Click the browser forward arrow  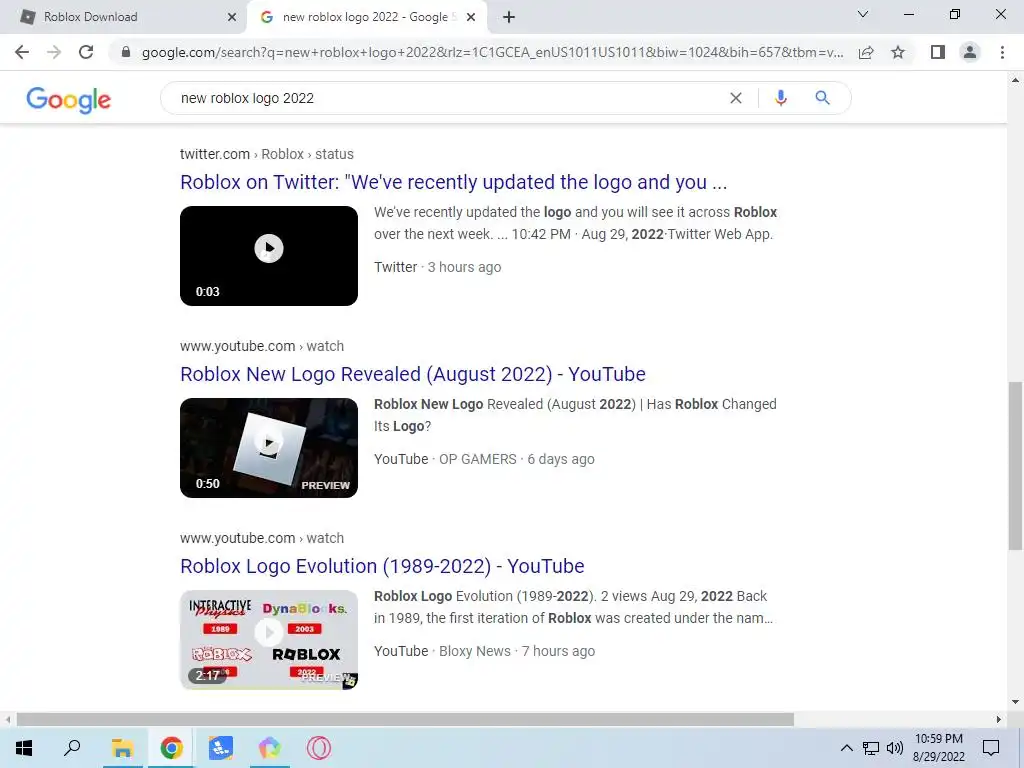(x=54, y=52)
